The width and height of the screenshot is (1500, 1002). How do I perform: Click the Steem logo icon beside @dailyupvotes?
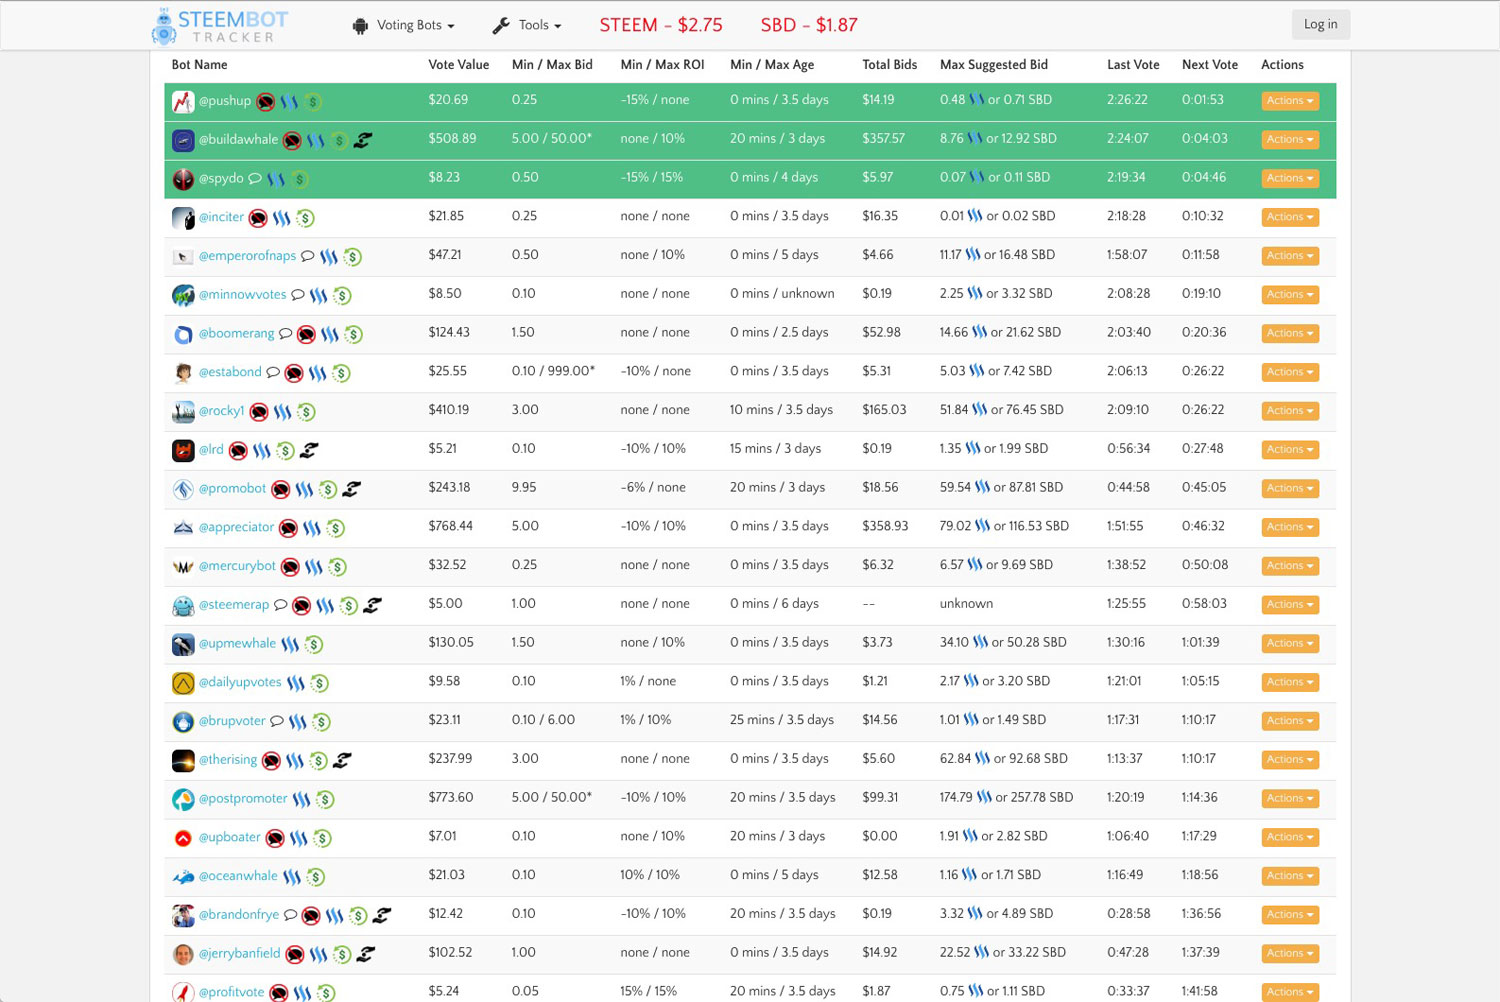(296, 683)
